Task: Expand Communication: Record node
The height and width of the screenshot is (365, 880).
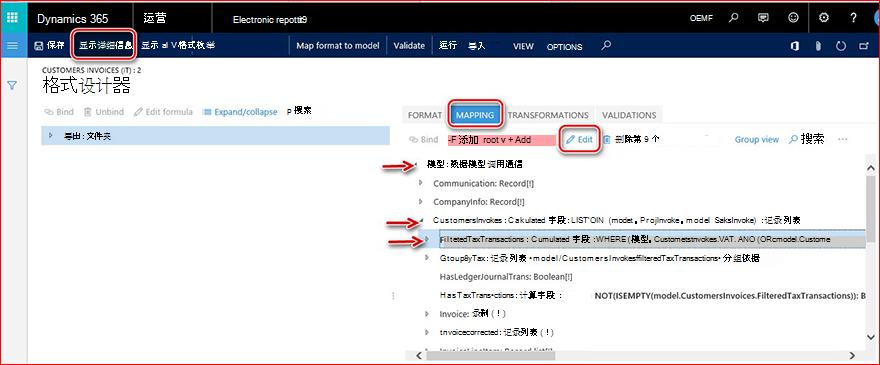Action: coord(421,183)
